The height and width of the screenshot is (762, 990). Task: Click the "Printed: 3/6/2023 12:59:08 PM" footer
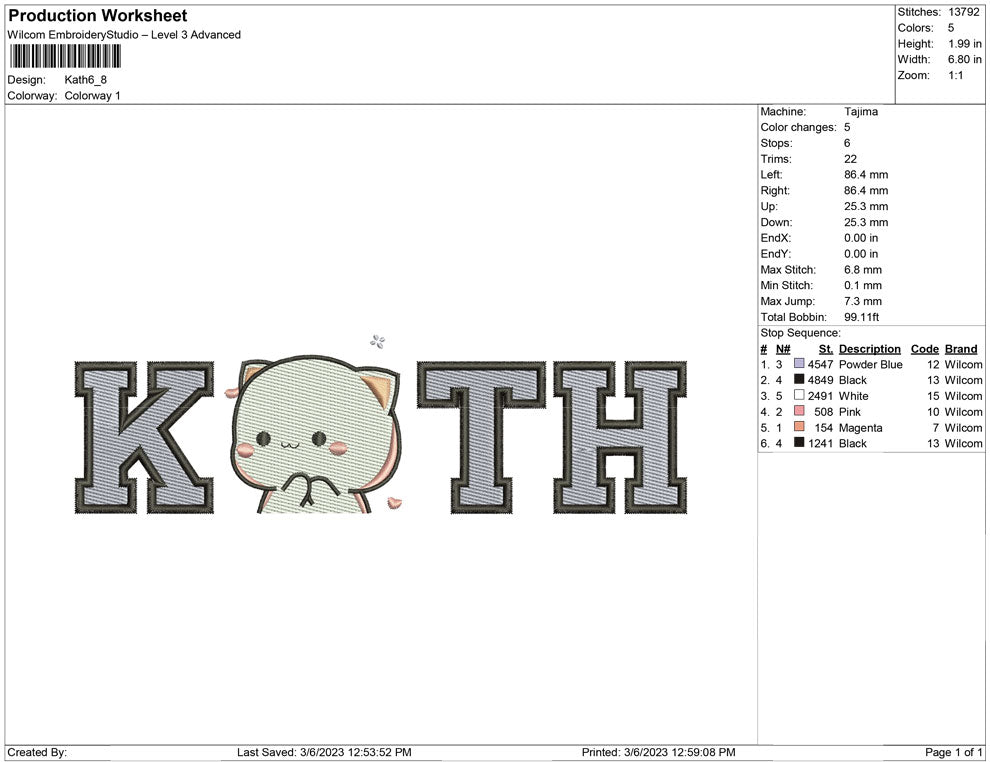coord(659,752)
